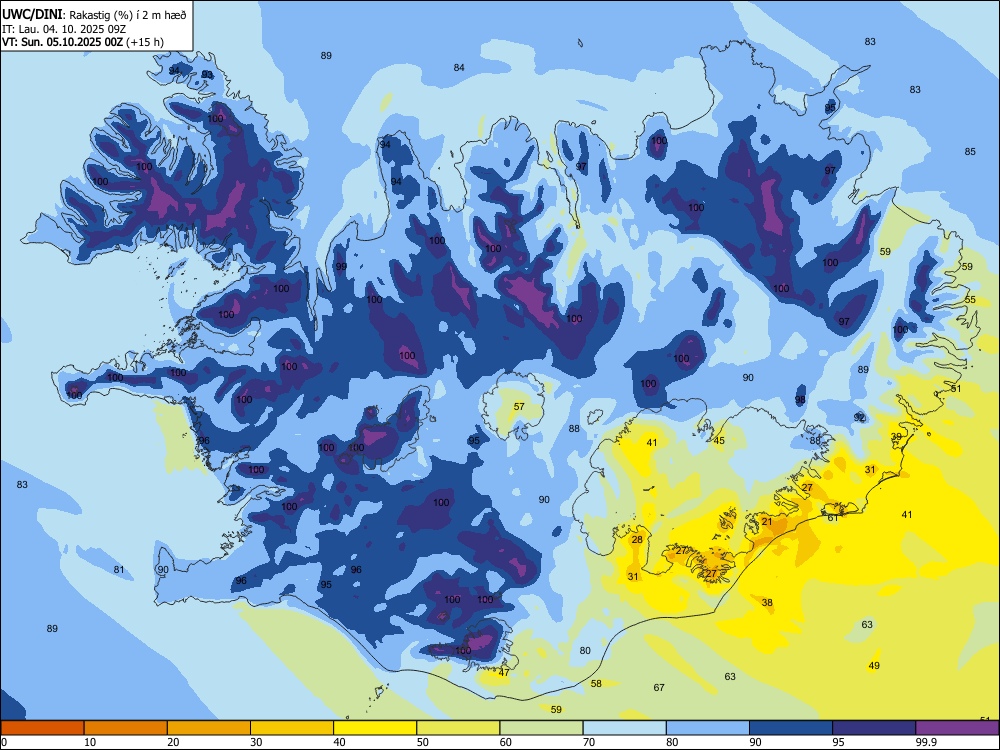This screenshot has height=750, width=1000.
Task: Click the 50–60 pale yellow legend swatch
Action: (458, 728)
